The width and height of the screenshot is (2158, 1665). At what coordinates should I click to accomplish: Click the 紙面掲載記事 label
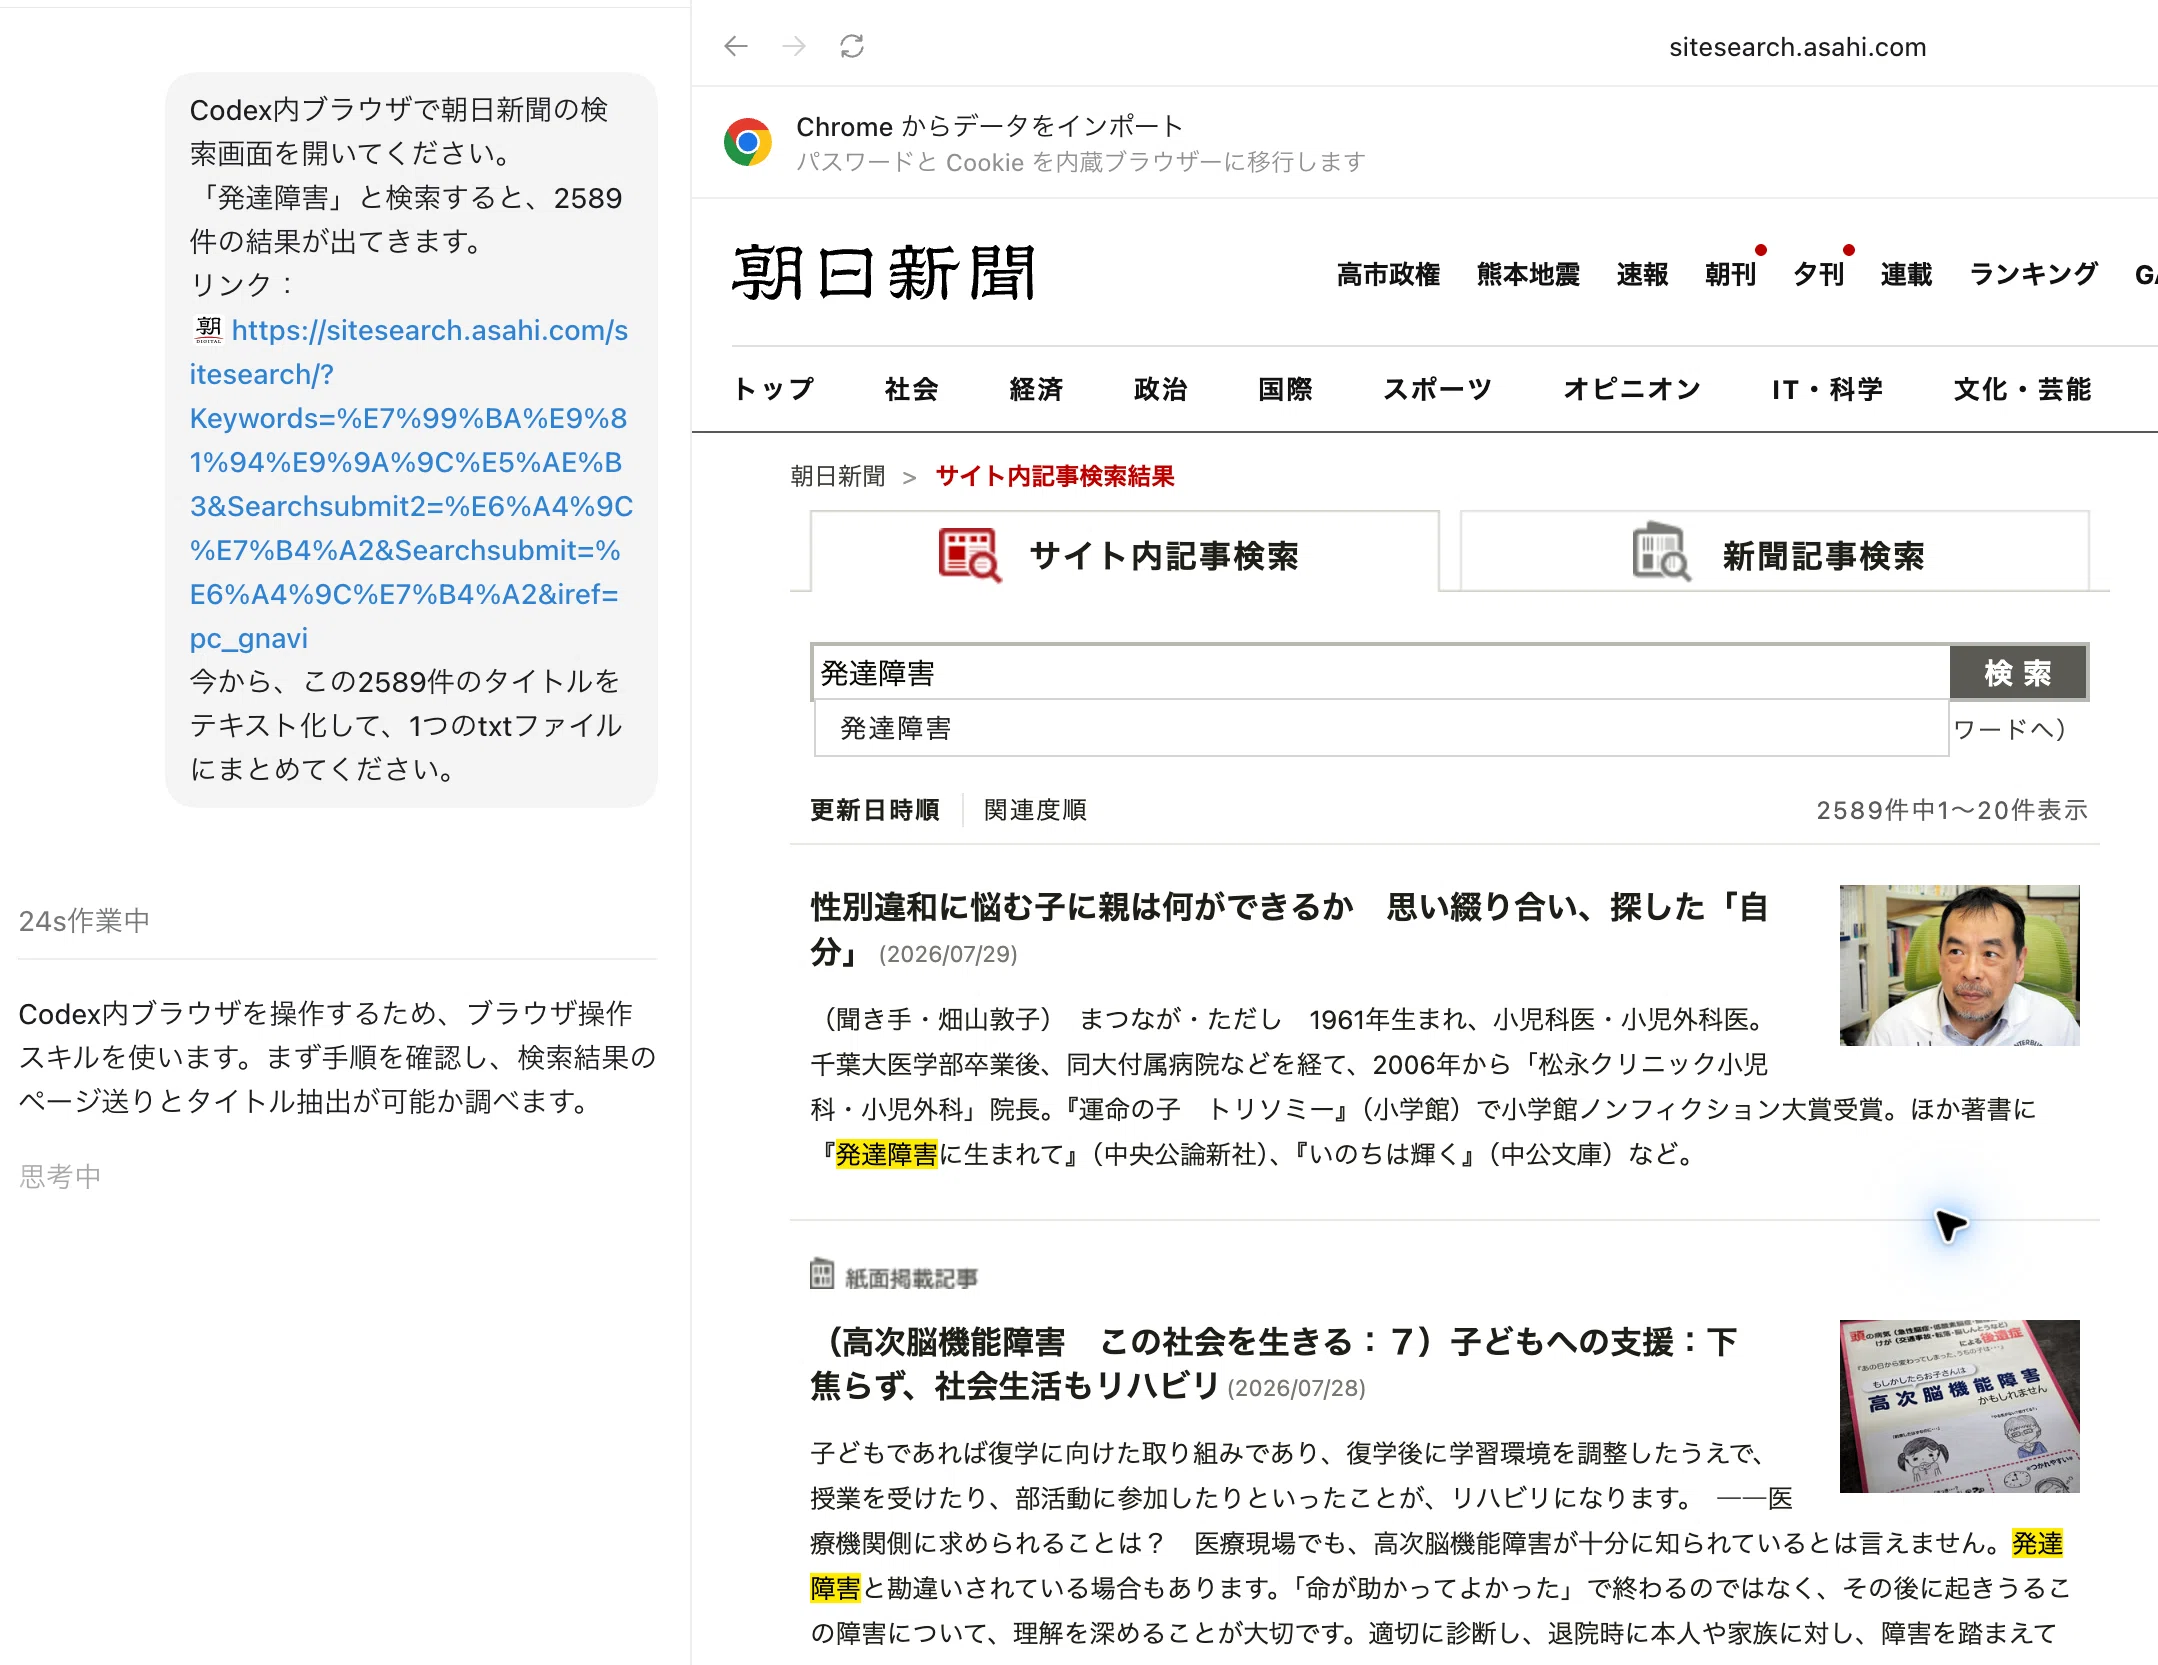911,1278
